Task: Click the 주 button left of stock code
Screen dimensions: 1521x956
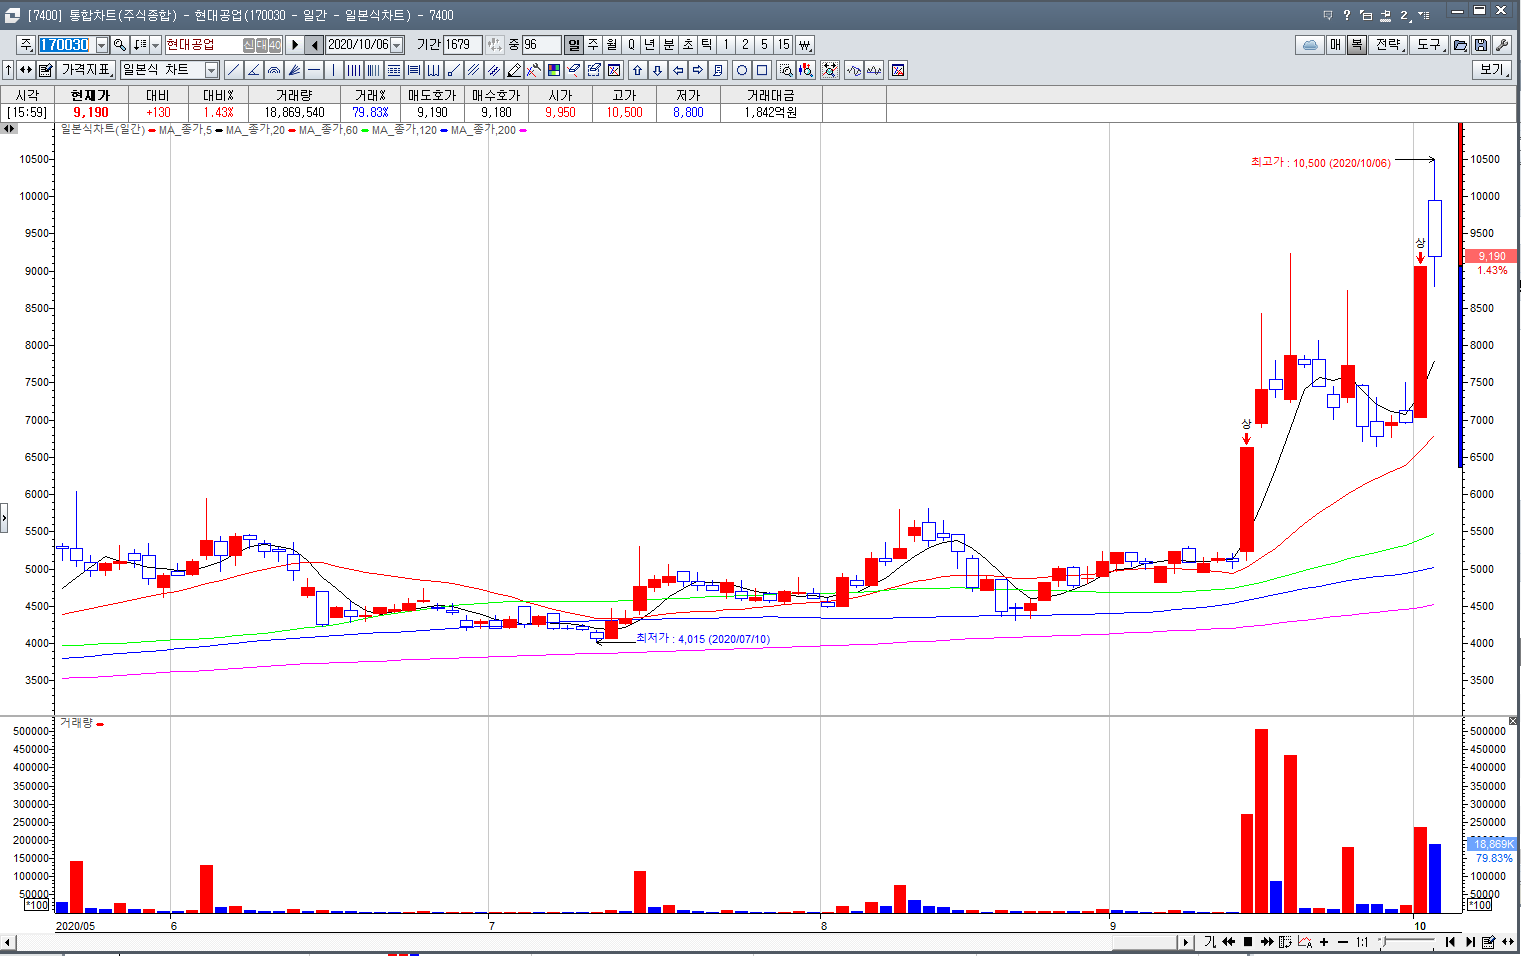Action: coord(26,45)
